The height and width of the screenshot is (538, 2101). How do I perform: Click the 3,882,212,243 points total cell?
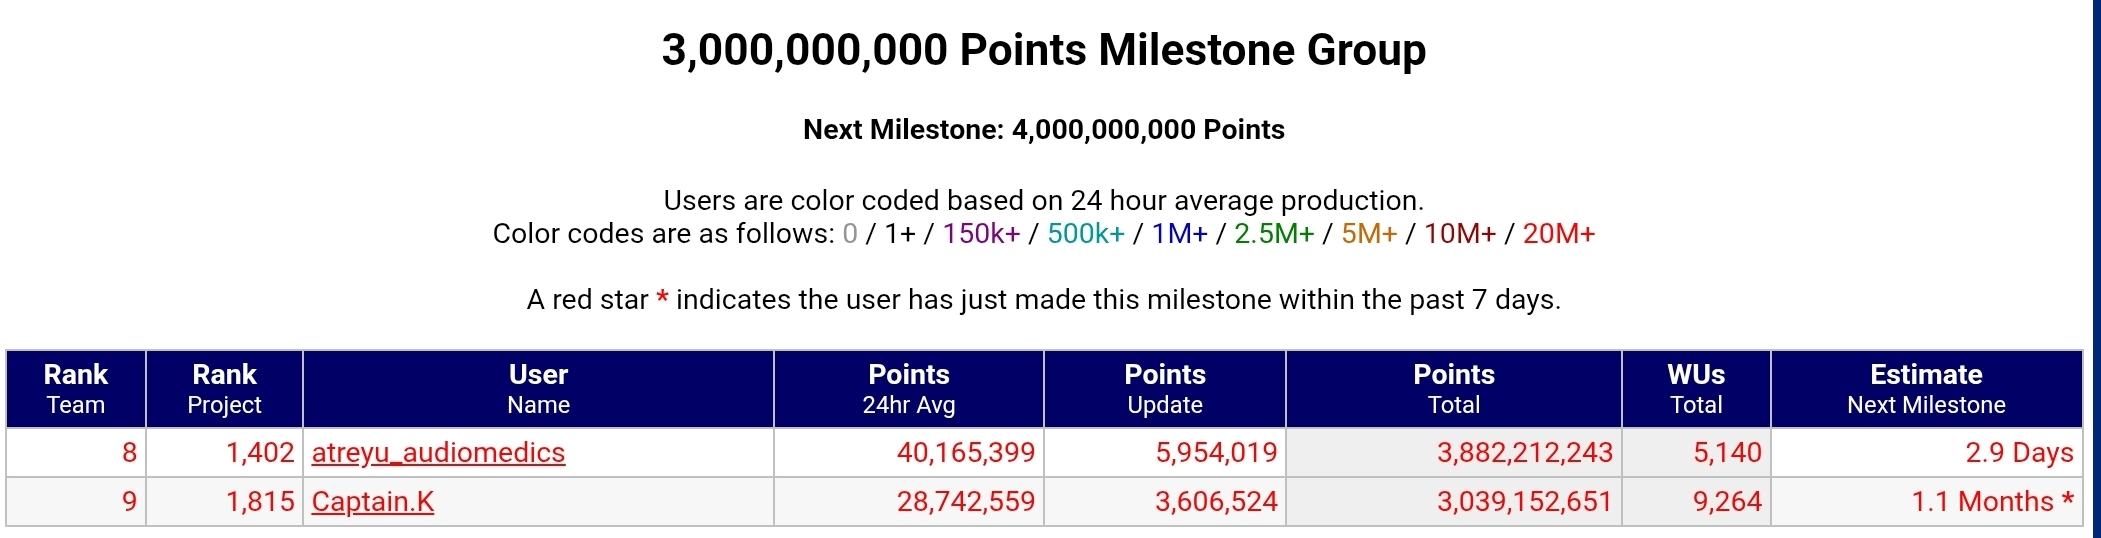[x=1524, y=453]
